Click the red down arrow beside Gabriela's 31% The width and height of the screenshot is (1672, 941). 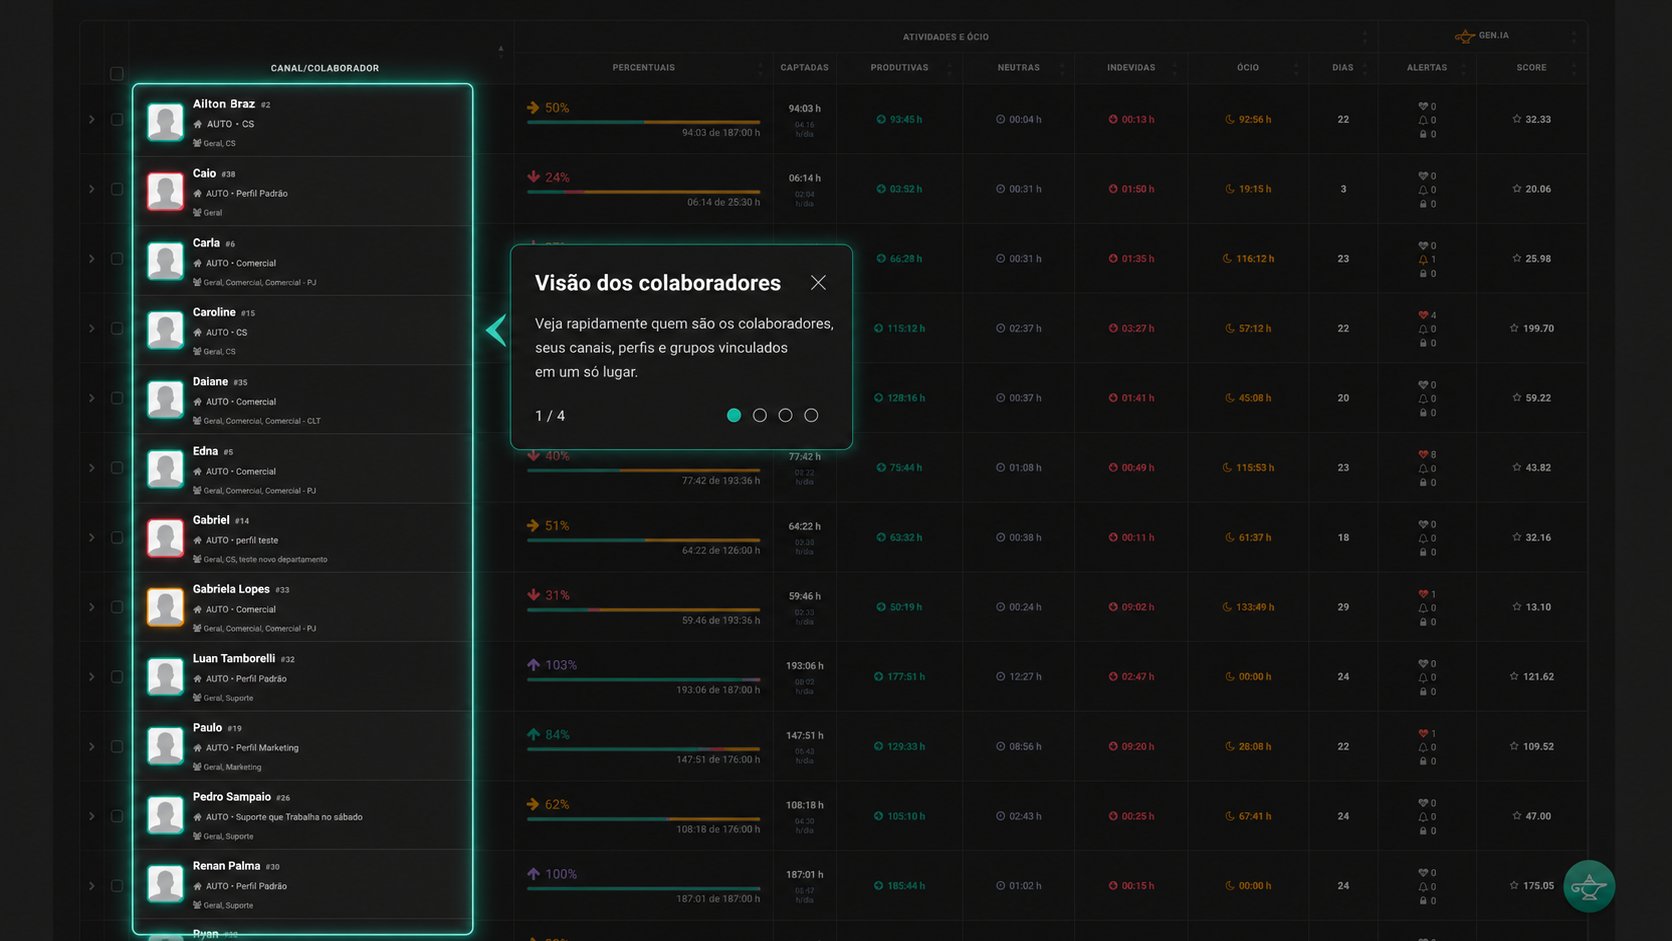[x=533, y=595]
